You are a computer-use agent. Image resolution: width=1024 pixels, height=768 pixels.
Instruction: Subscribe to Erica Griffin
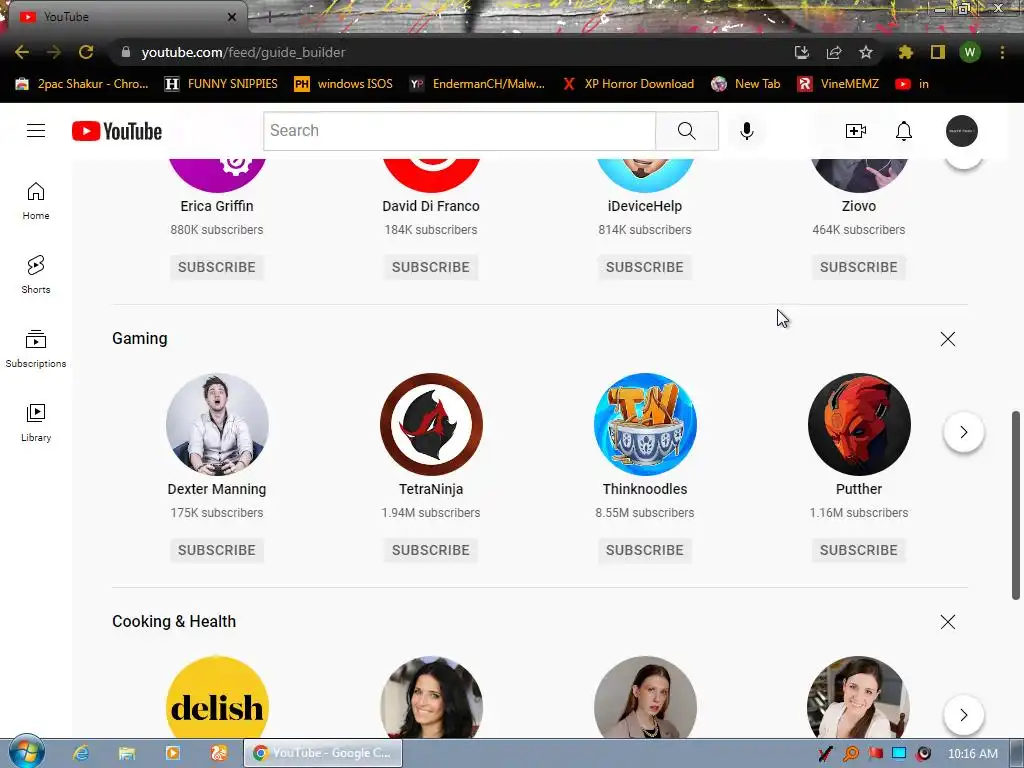point(217,267)
